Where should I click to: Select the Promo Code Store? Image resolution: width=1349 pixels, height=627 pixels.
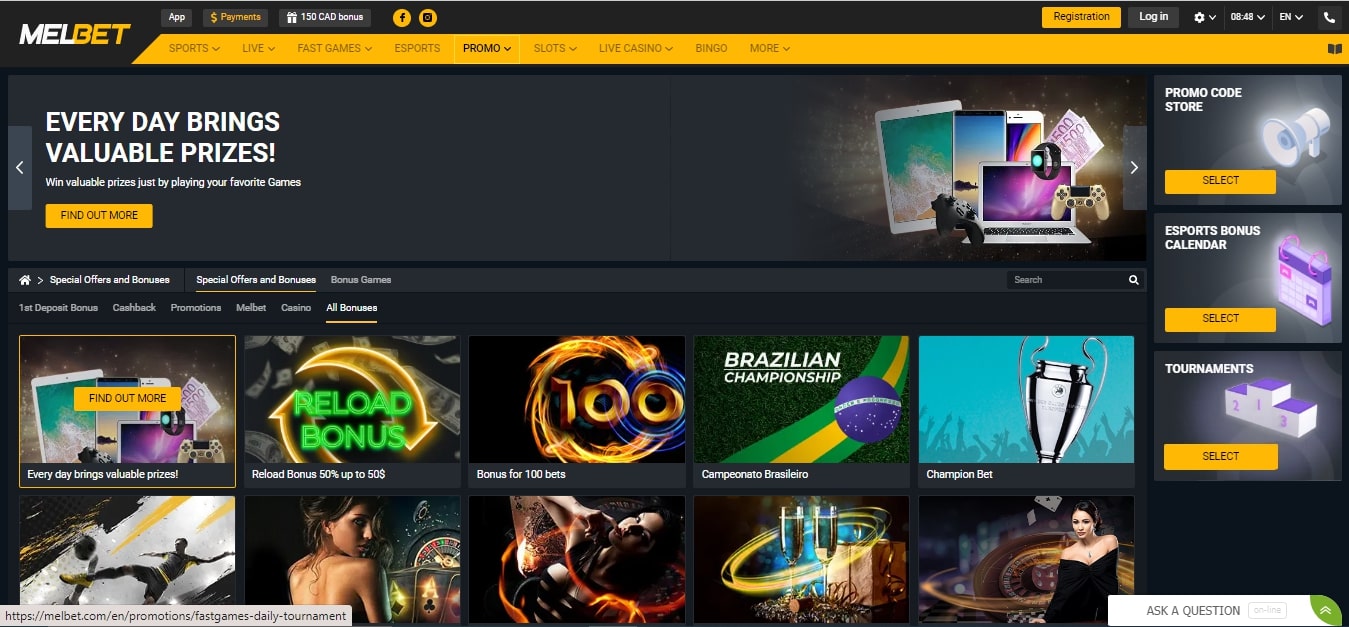[x=1220, y=181]
